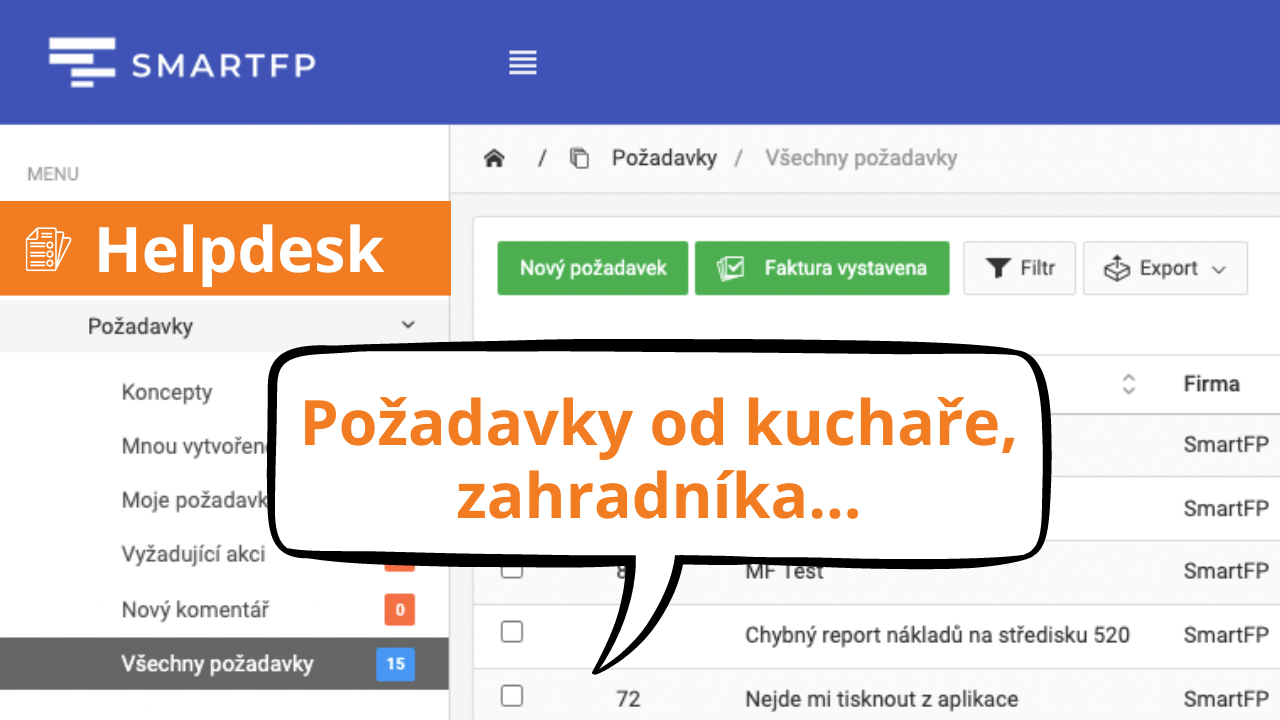Collapse the Požadavky menu chevron
Screen dimensions: 1280x720
[408, 325]
